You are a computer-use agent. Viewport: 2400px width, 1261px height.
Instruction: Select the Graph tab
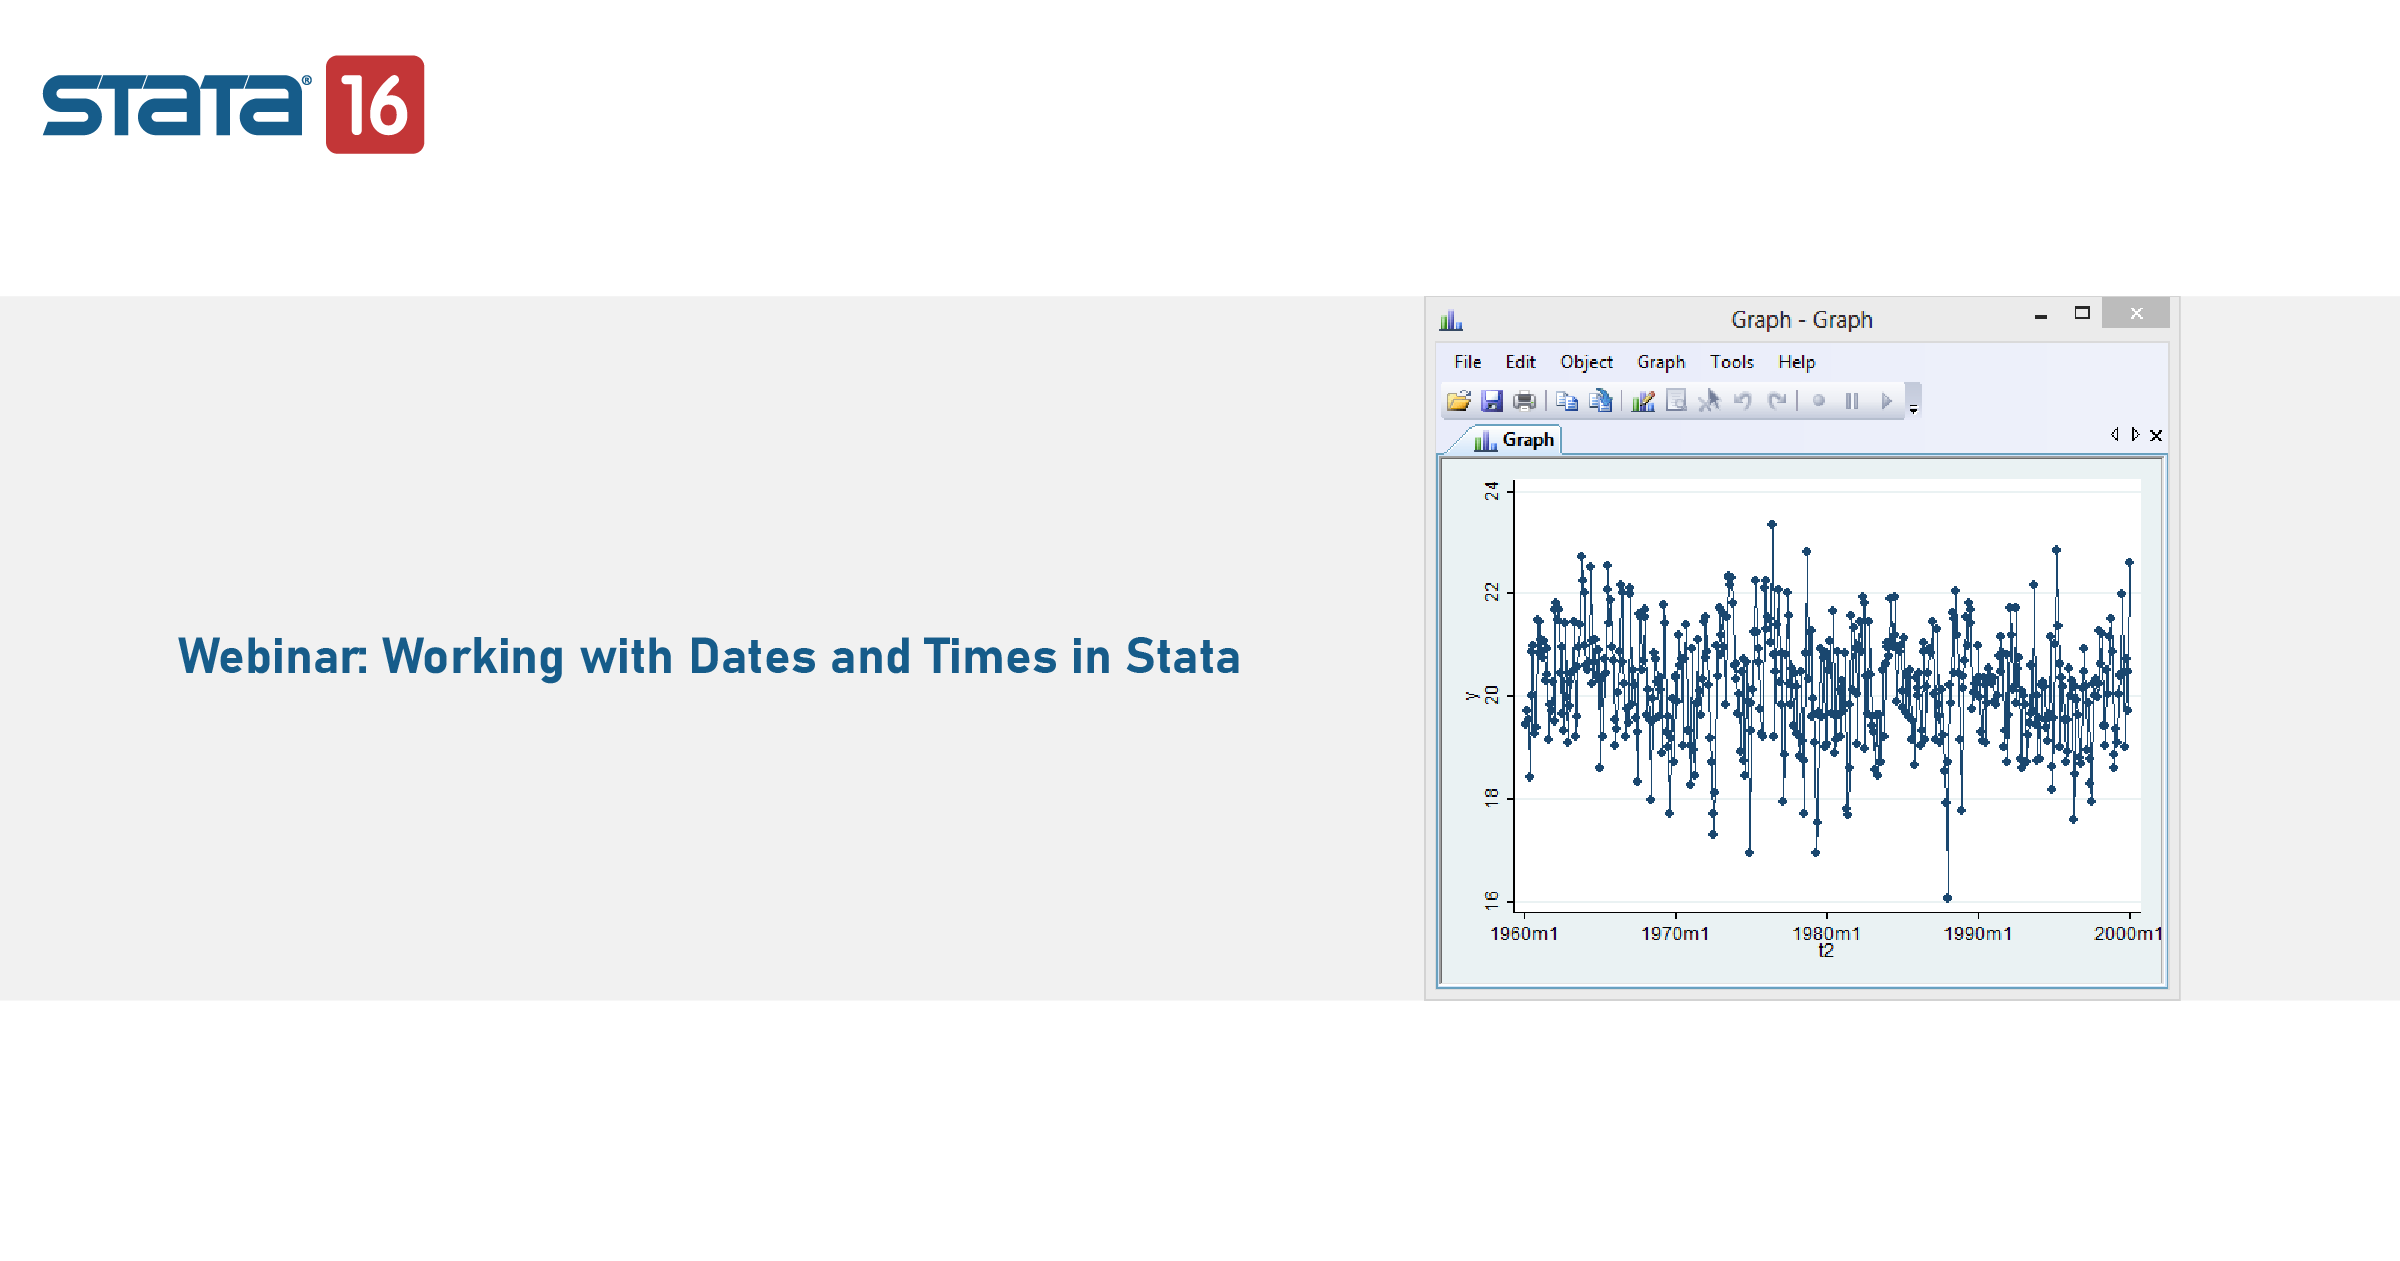(1514, 440)
